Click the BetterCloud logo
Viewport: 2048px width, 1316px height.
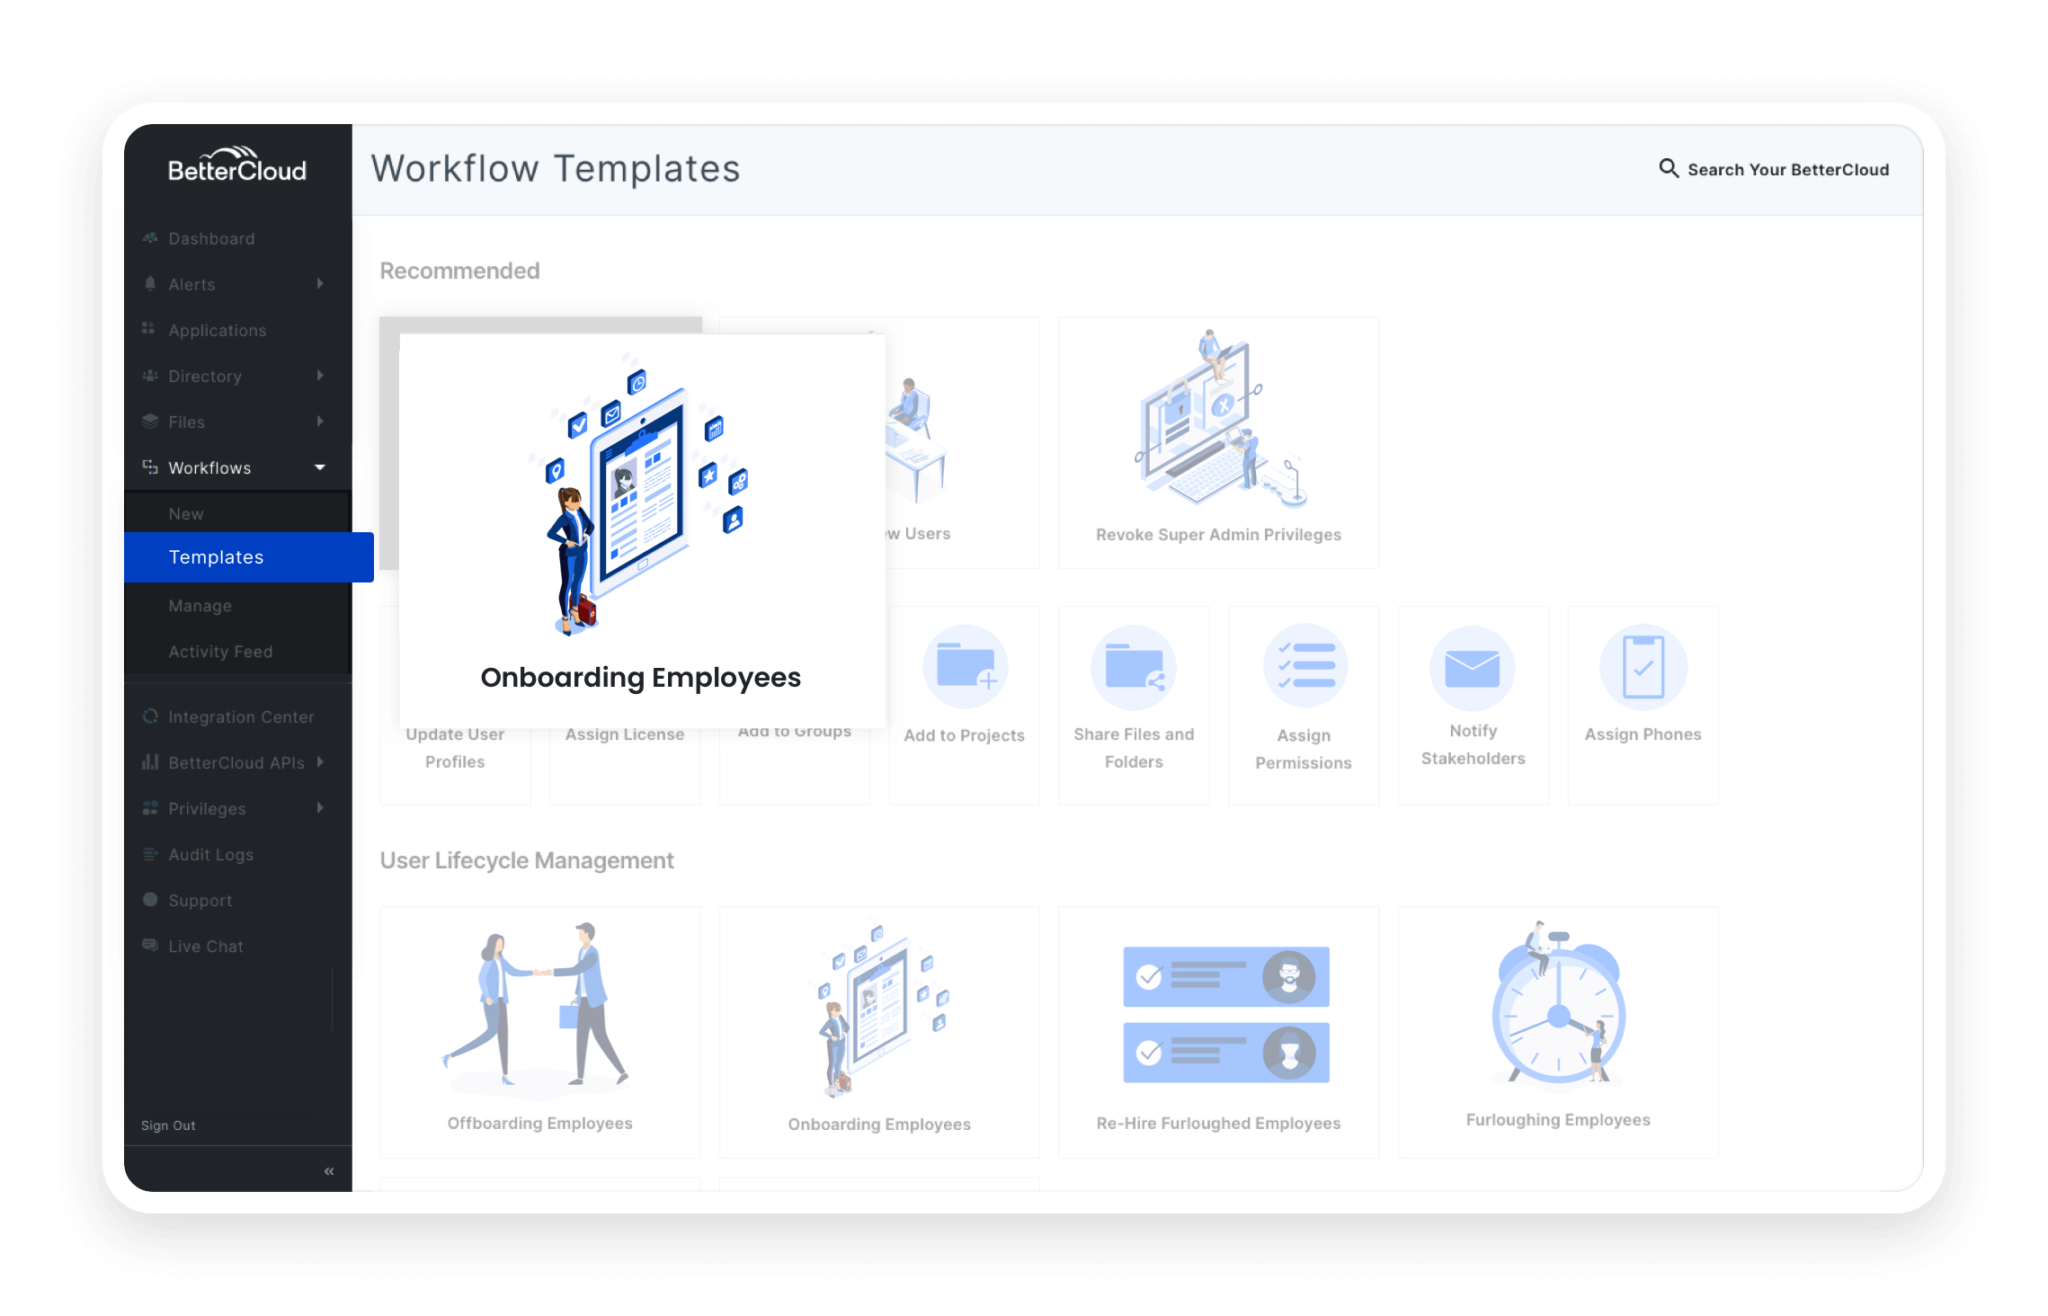pos(237,166)
